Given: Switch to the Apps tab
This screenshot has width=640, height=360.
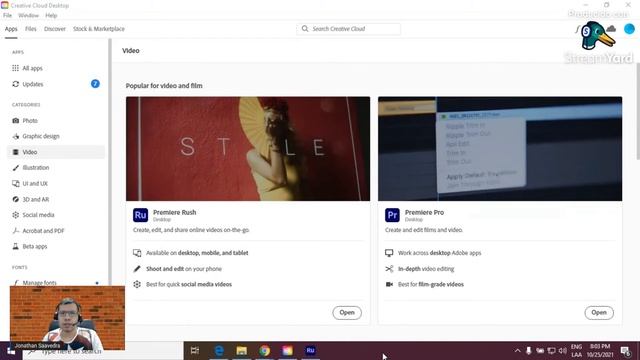Looking at the screenshot, I should [11, 29].
